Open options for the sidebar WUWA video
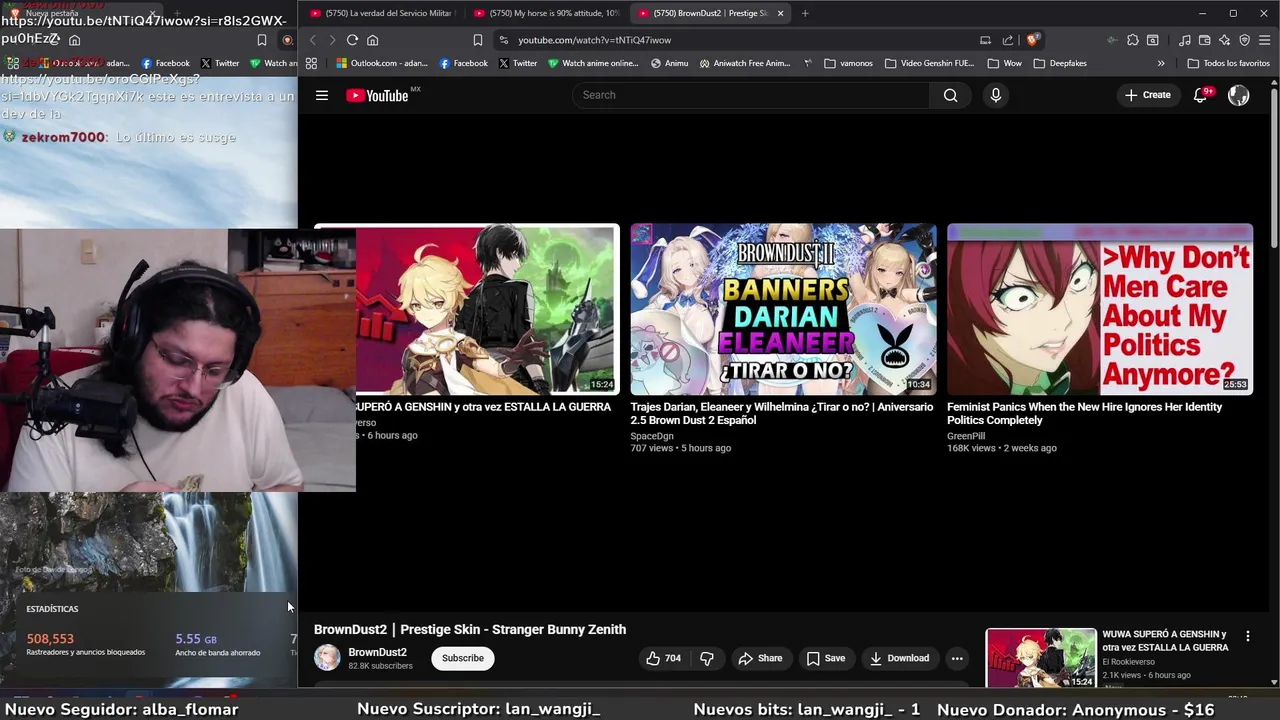This screenshot has height=720, width=1280. coord(1247,636)
